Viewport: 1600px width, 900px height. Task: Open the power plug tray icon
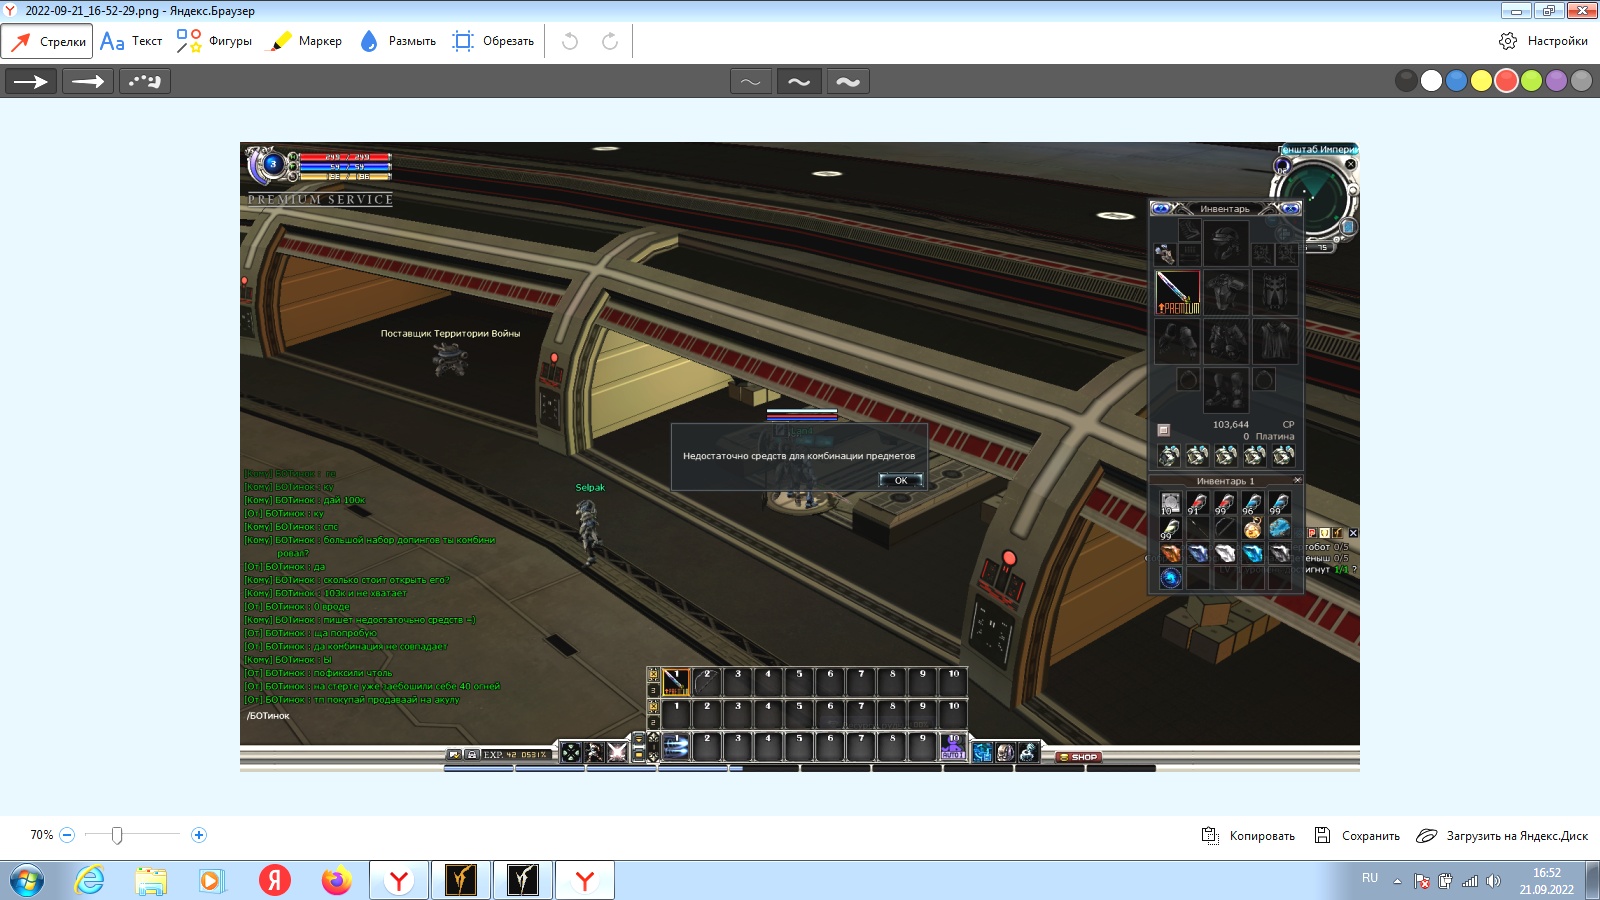1446,881
